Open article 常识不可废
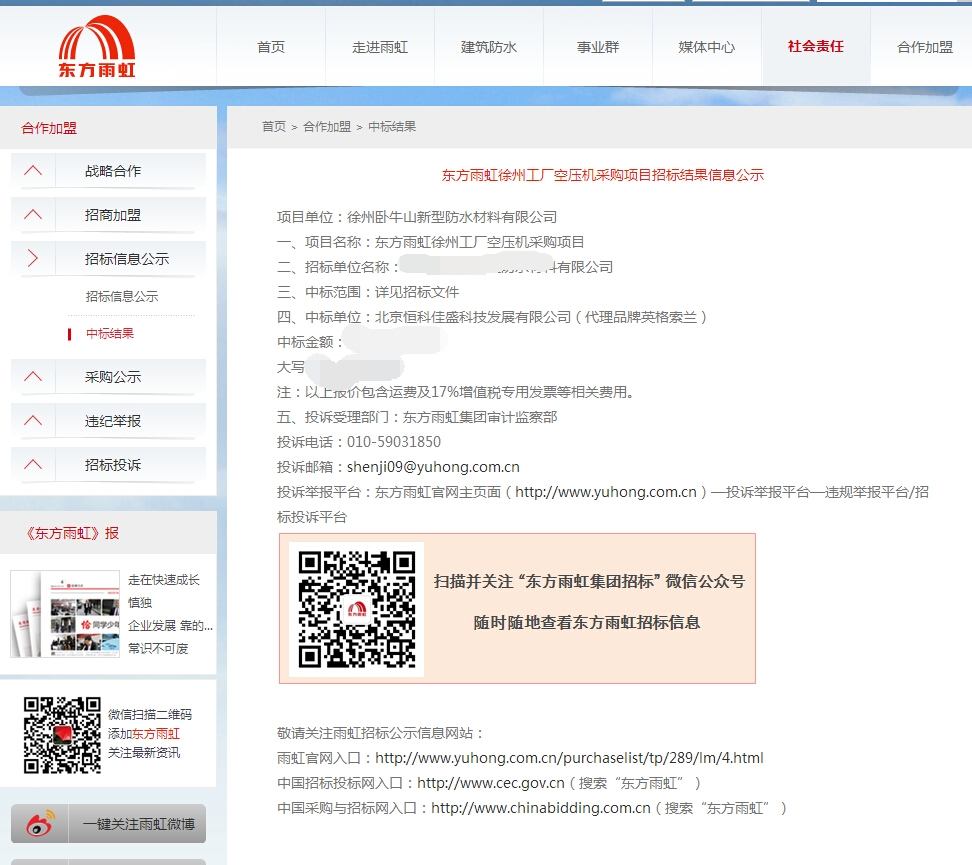972x865 pixels. 158,649
